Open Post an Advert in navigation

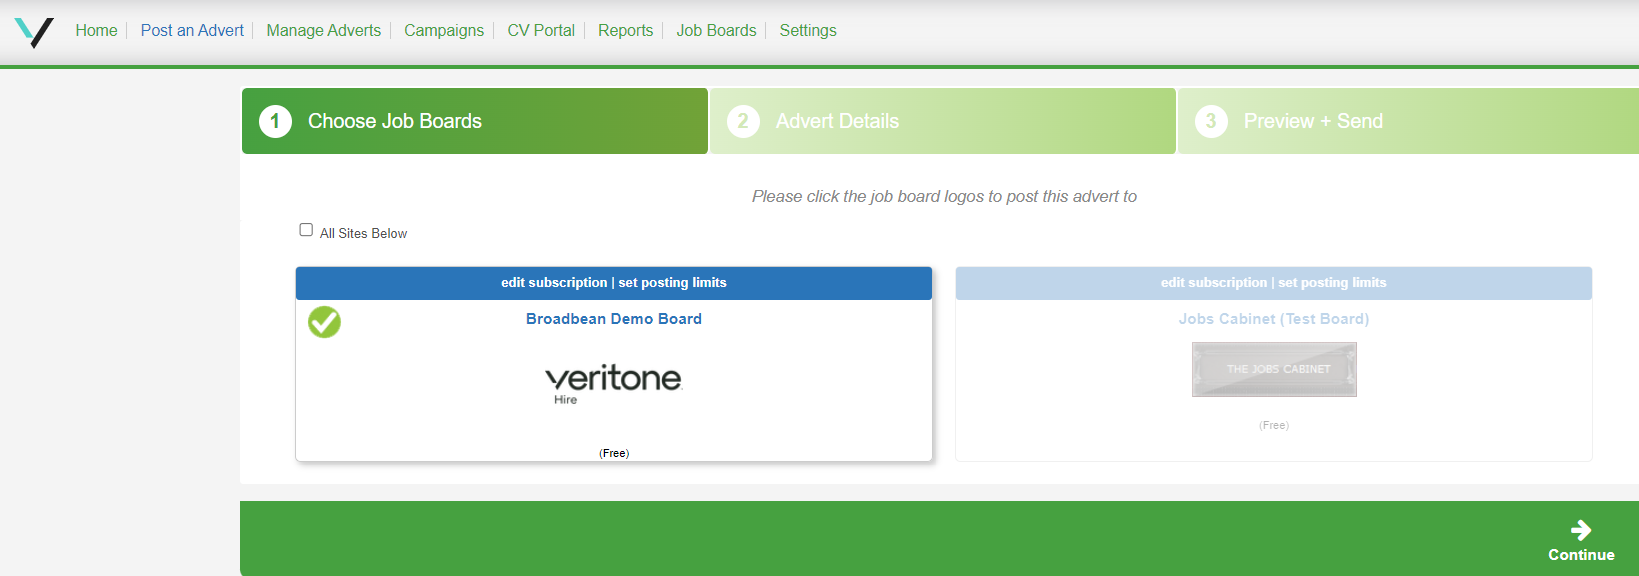(192, 31)
